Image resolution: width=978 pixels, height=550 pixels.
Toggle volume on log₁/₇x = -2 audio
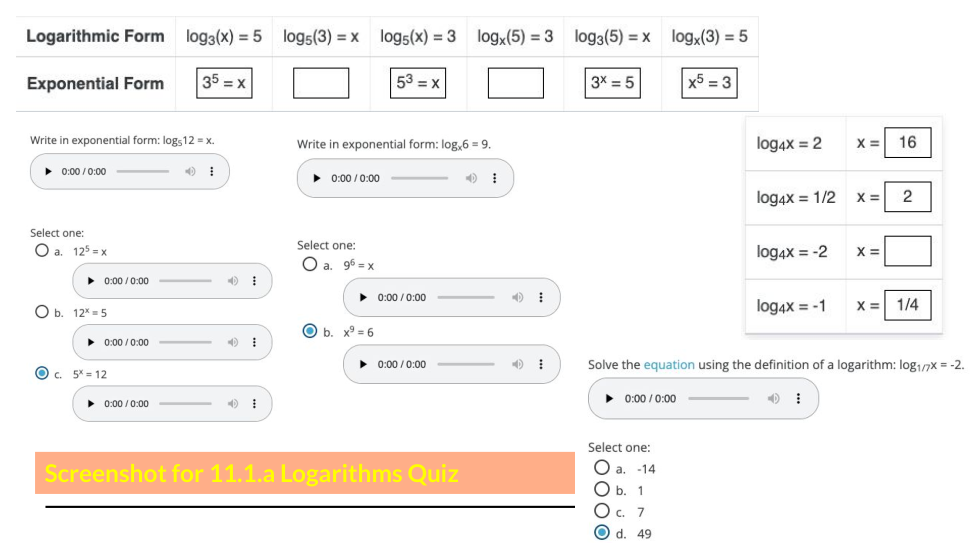(773, 398)
